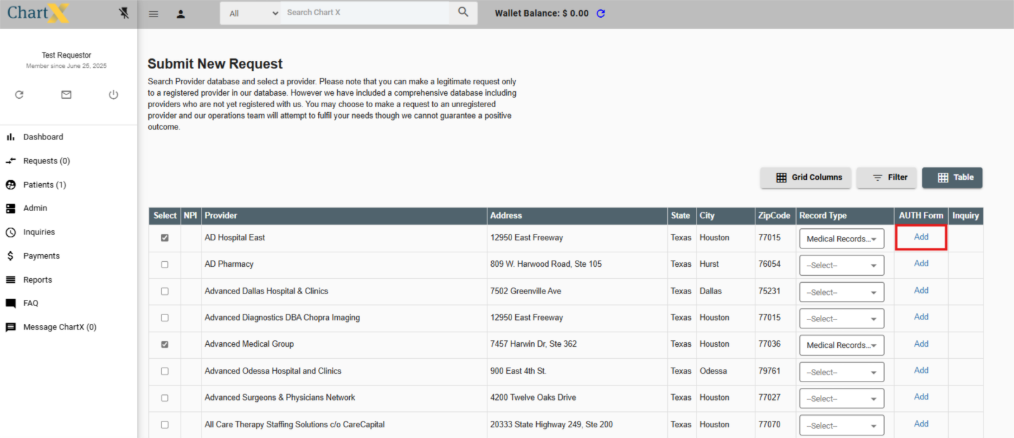Open Admin in sidebar
Viewport: 1014px width, 438px height.
click(x=35, y=208)
